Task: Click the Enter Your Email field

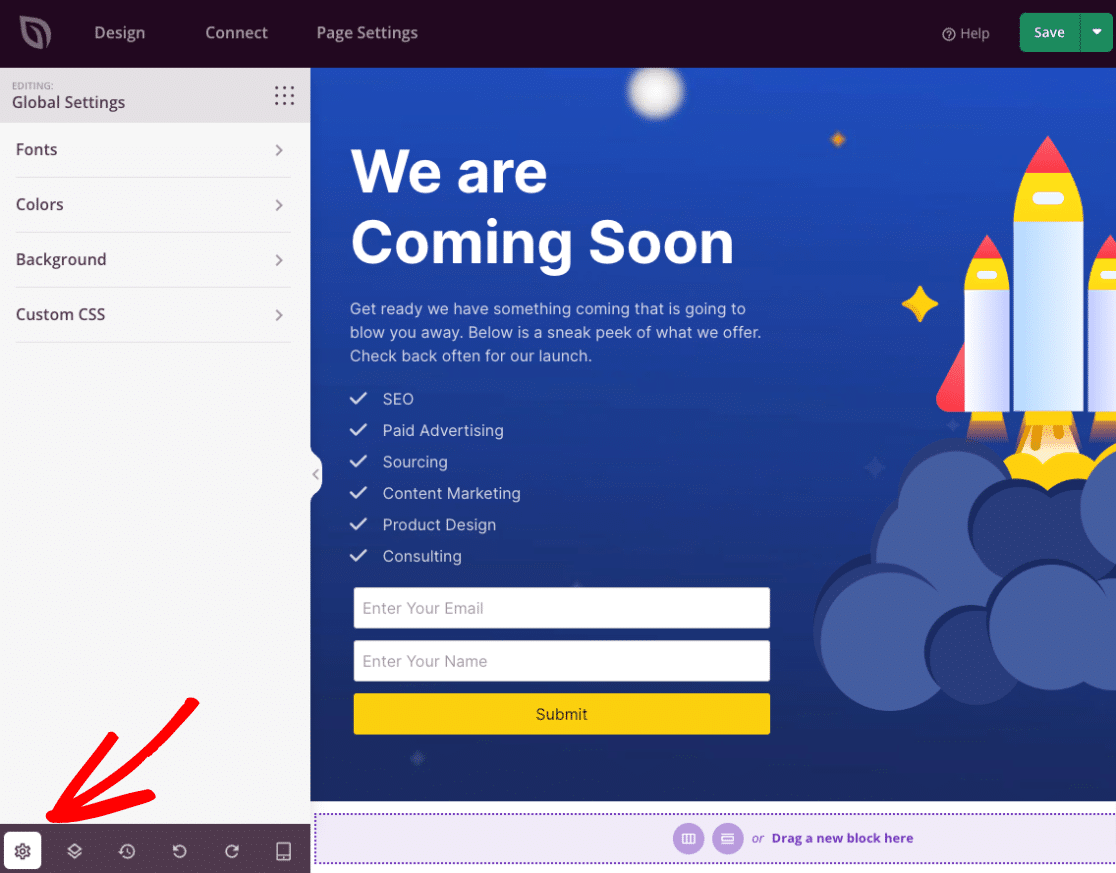Action: [561, 608]
